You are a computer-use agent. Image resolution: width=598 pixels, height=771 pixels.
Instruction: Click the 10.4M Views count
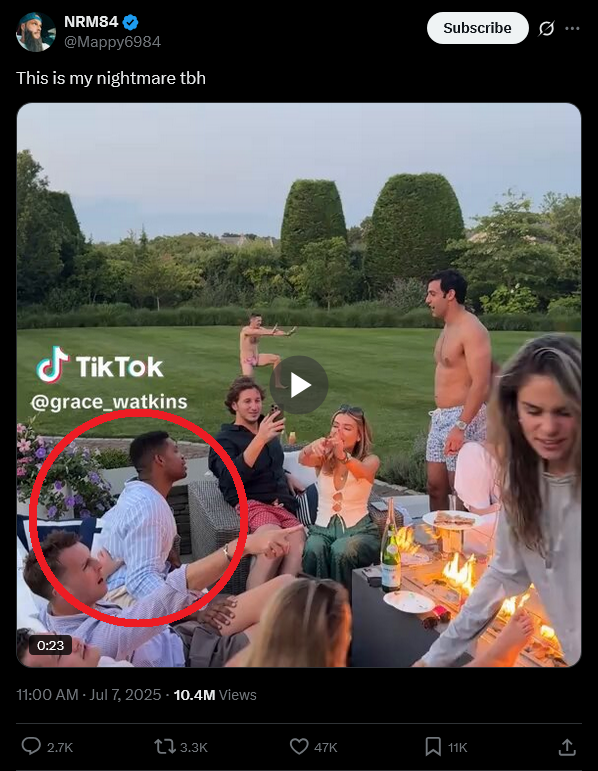point(215,695)
